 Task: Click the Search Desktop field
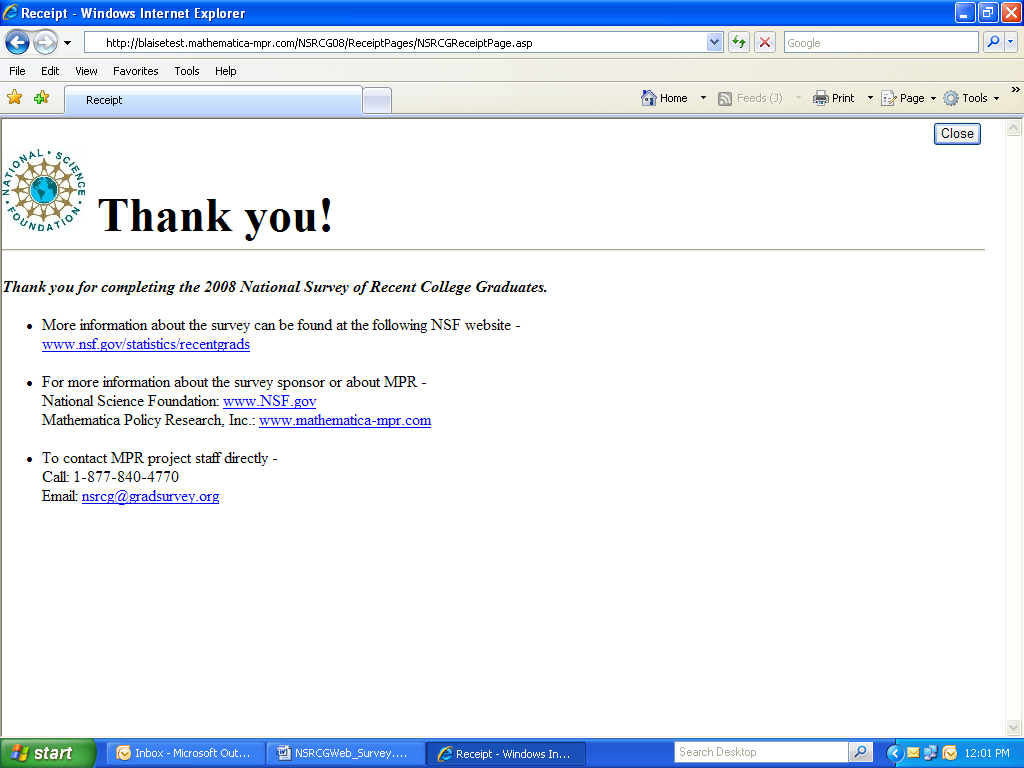(761, 752)
